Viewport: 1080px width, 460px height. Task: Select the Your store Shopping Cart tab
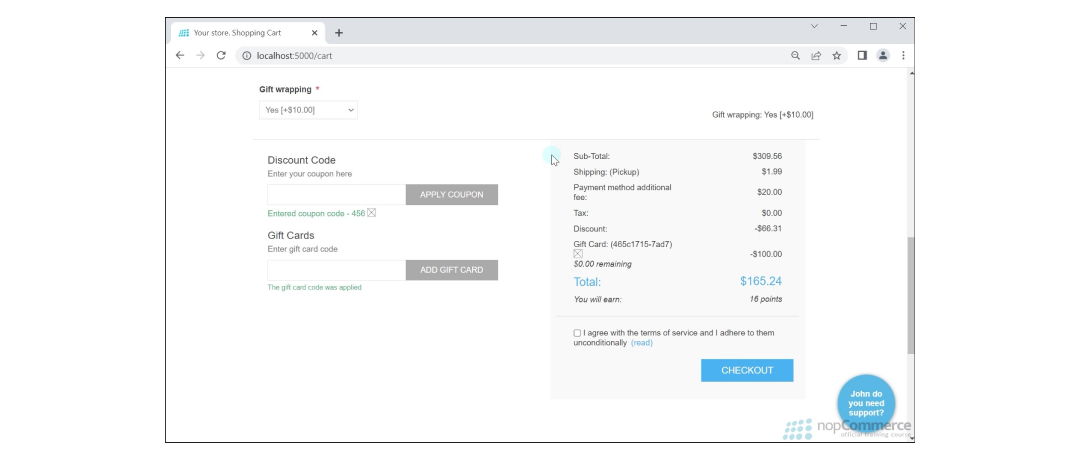248,32
